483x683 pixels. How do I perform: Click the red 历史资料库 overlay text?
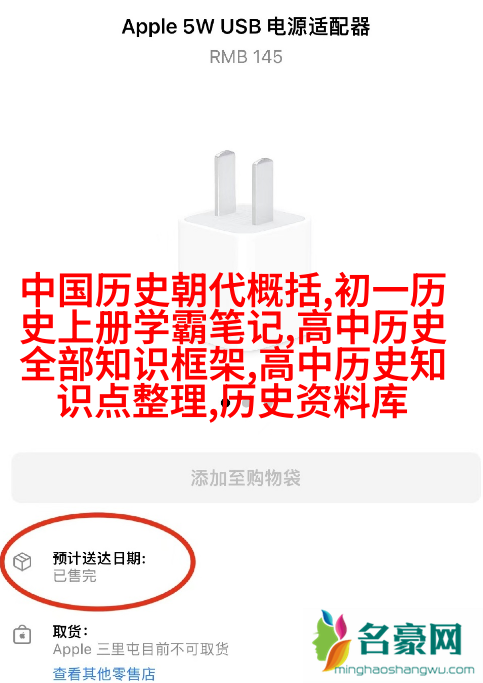tap(314, 401)
